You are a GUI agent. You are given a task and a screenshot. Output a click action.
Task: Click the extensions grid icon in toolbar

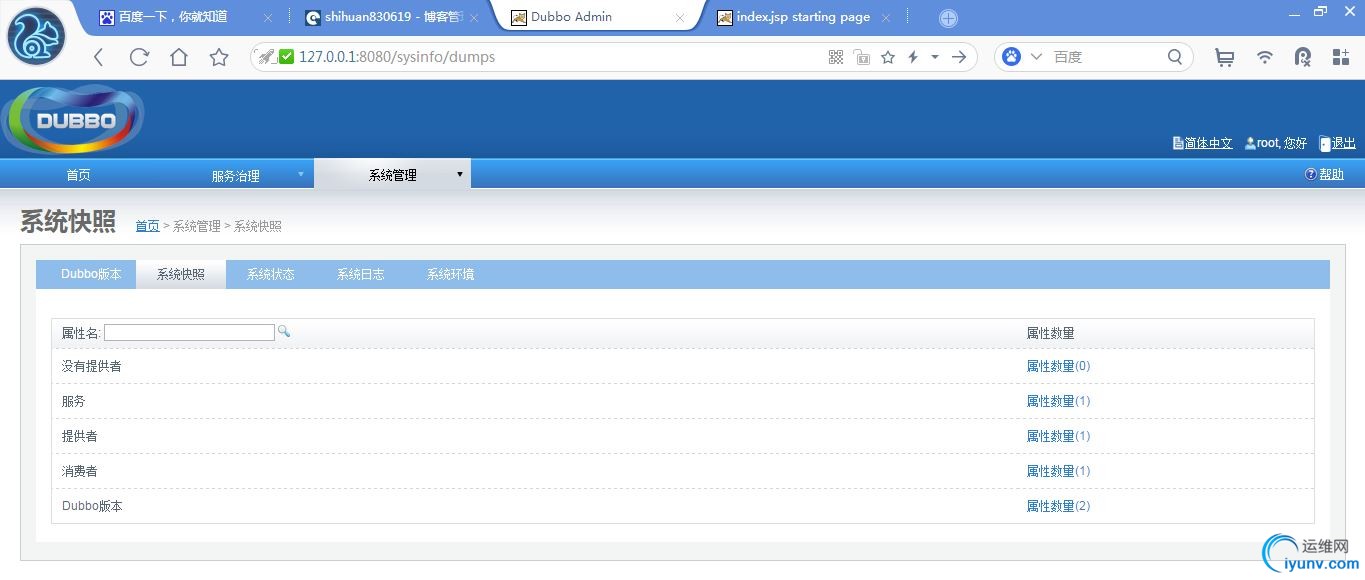pos(1341,57)
